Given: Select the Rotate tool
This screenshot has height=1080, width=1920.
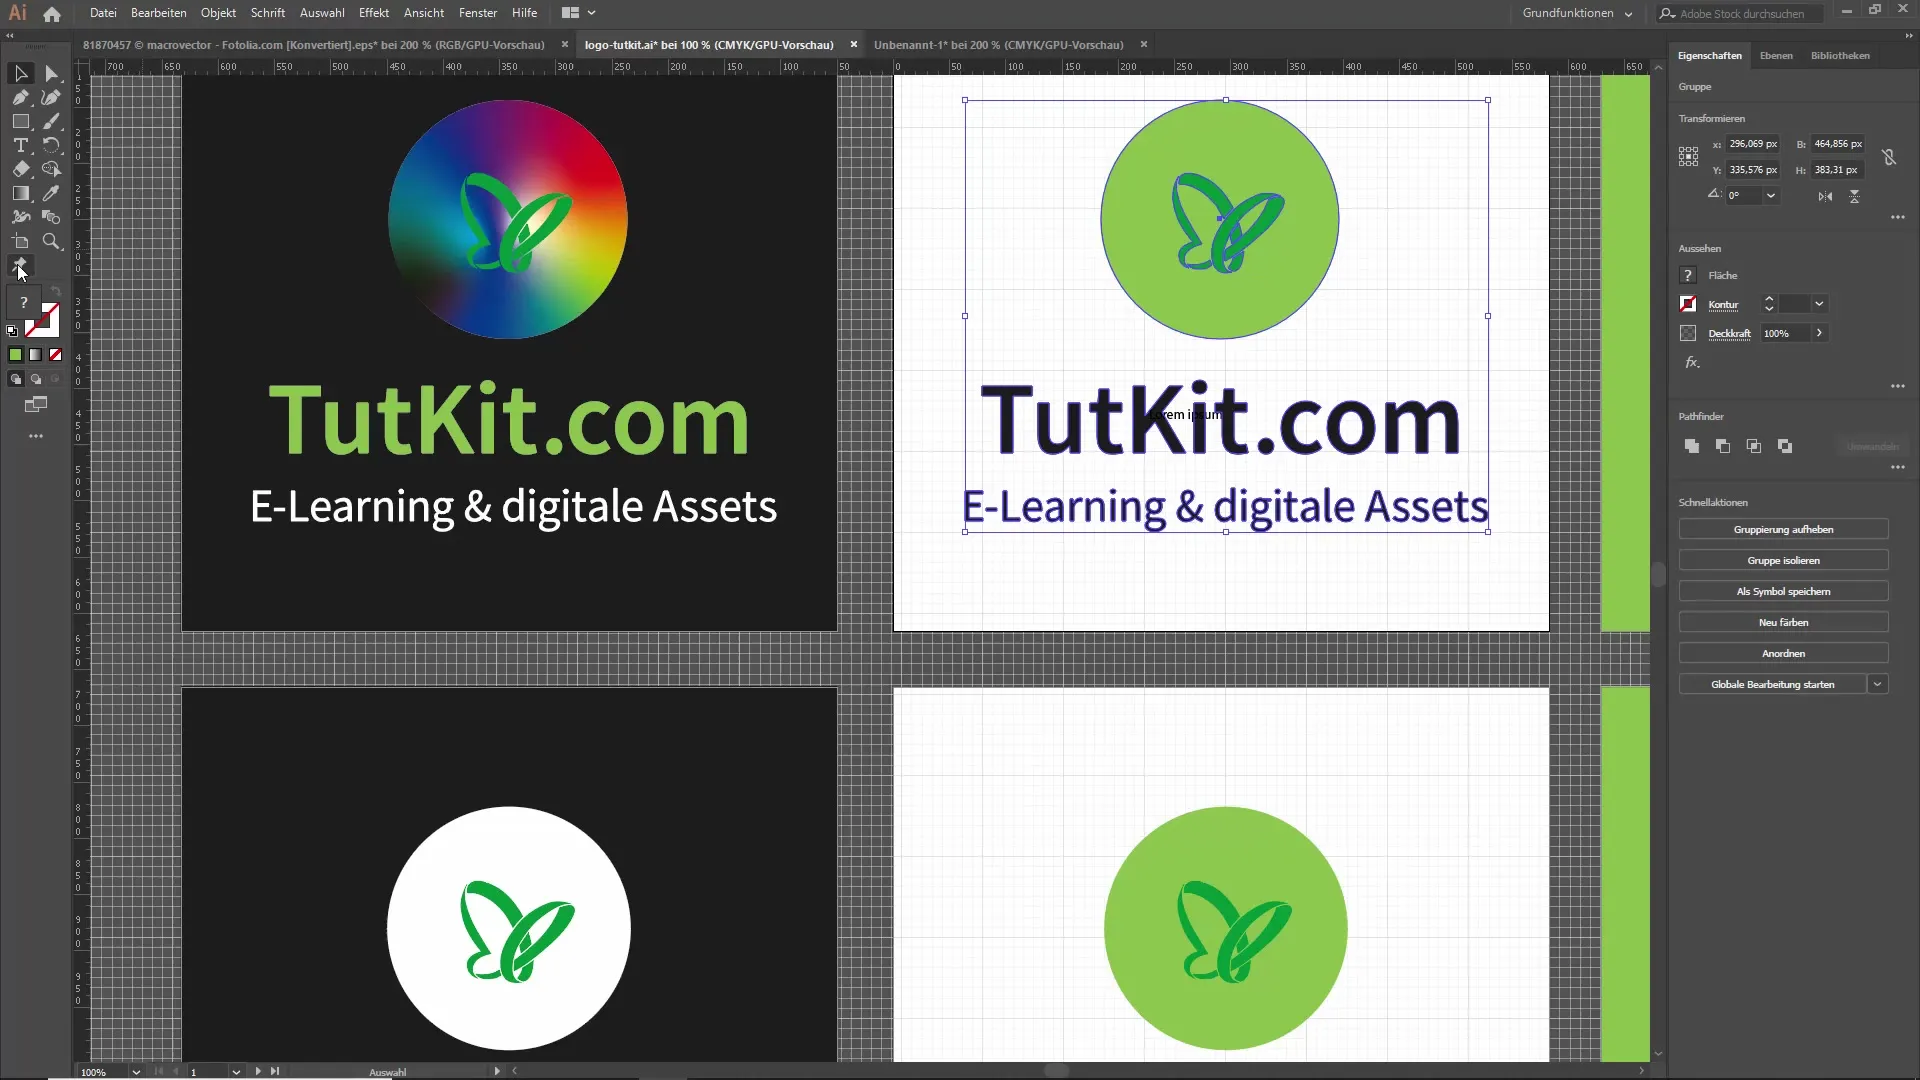Looking at the screenshot, I should coord(51,145).
